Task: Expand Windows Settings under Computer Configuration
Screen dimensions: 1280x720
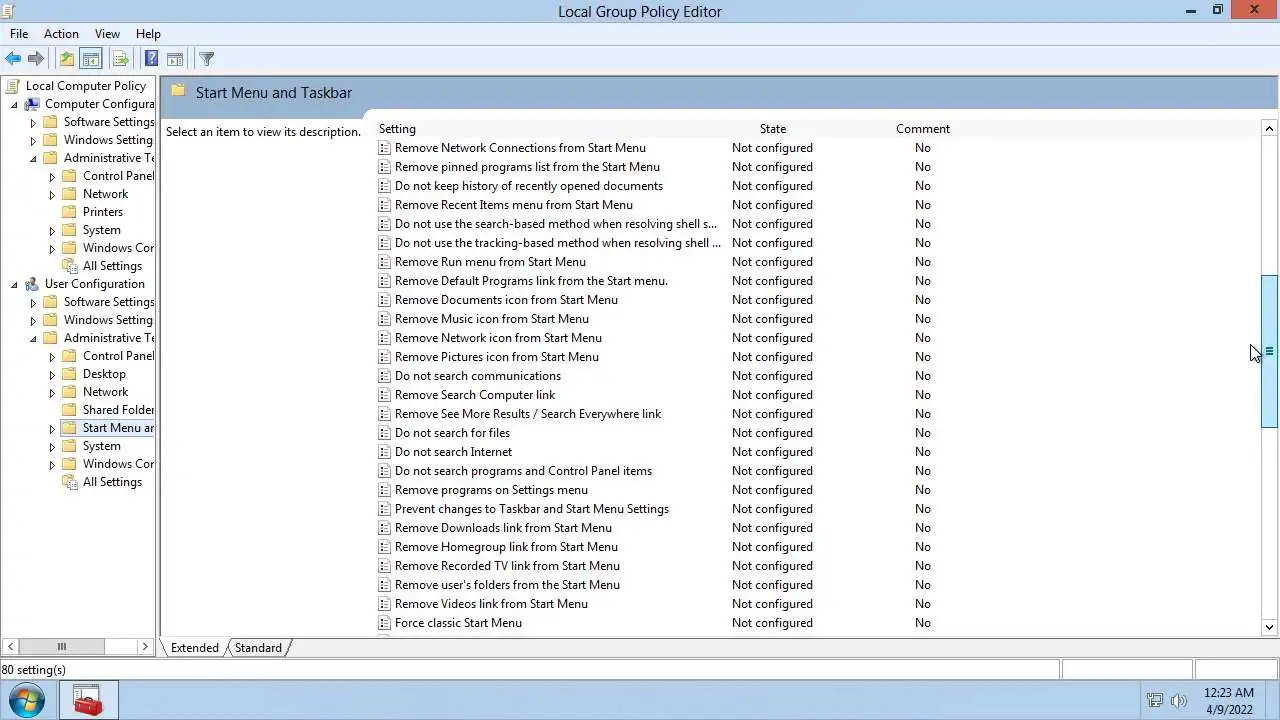Action: [33, 140]
